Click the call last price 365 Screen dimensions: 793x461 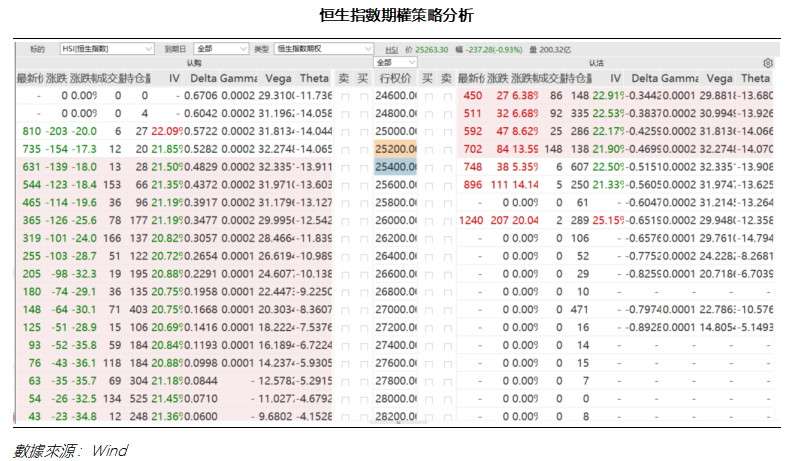31,220
